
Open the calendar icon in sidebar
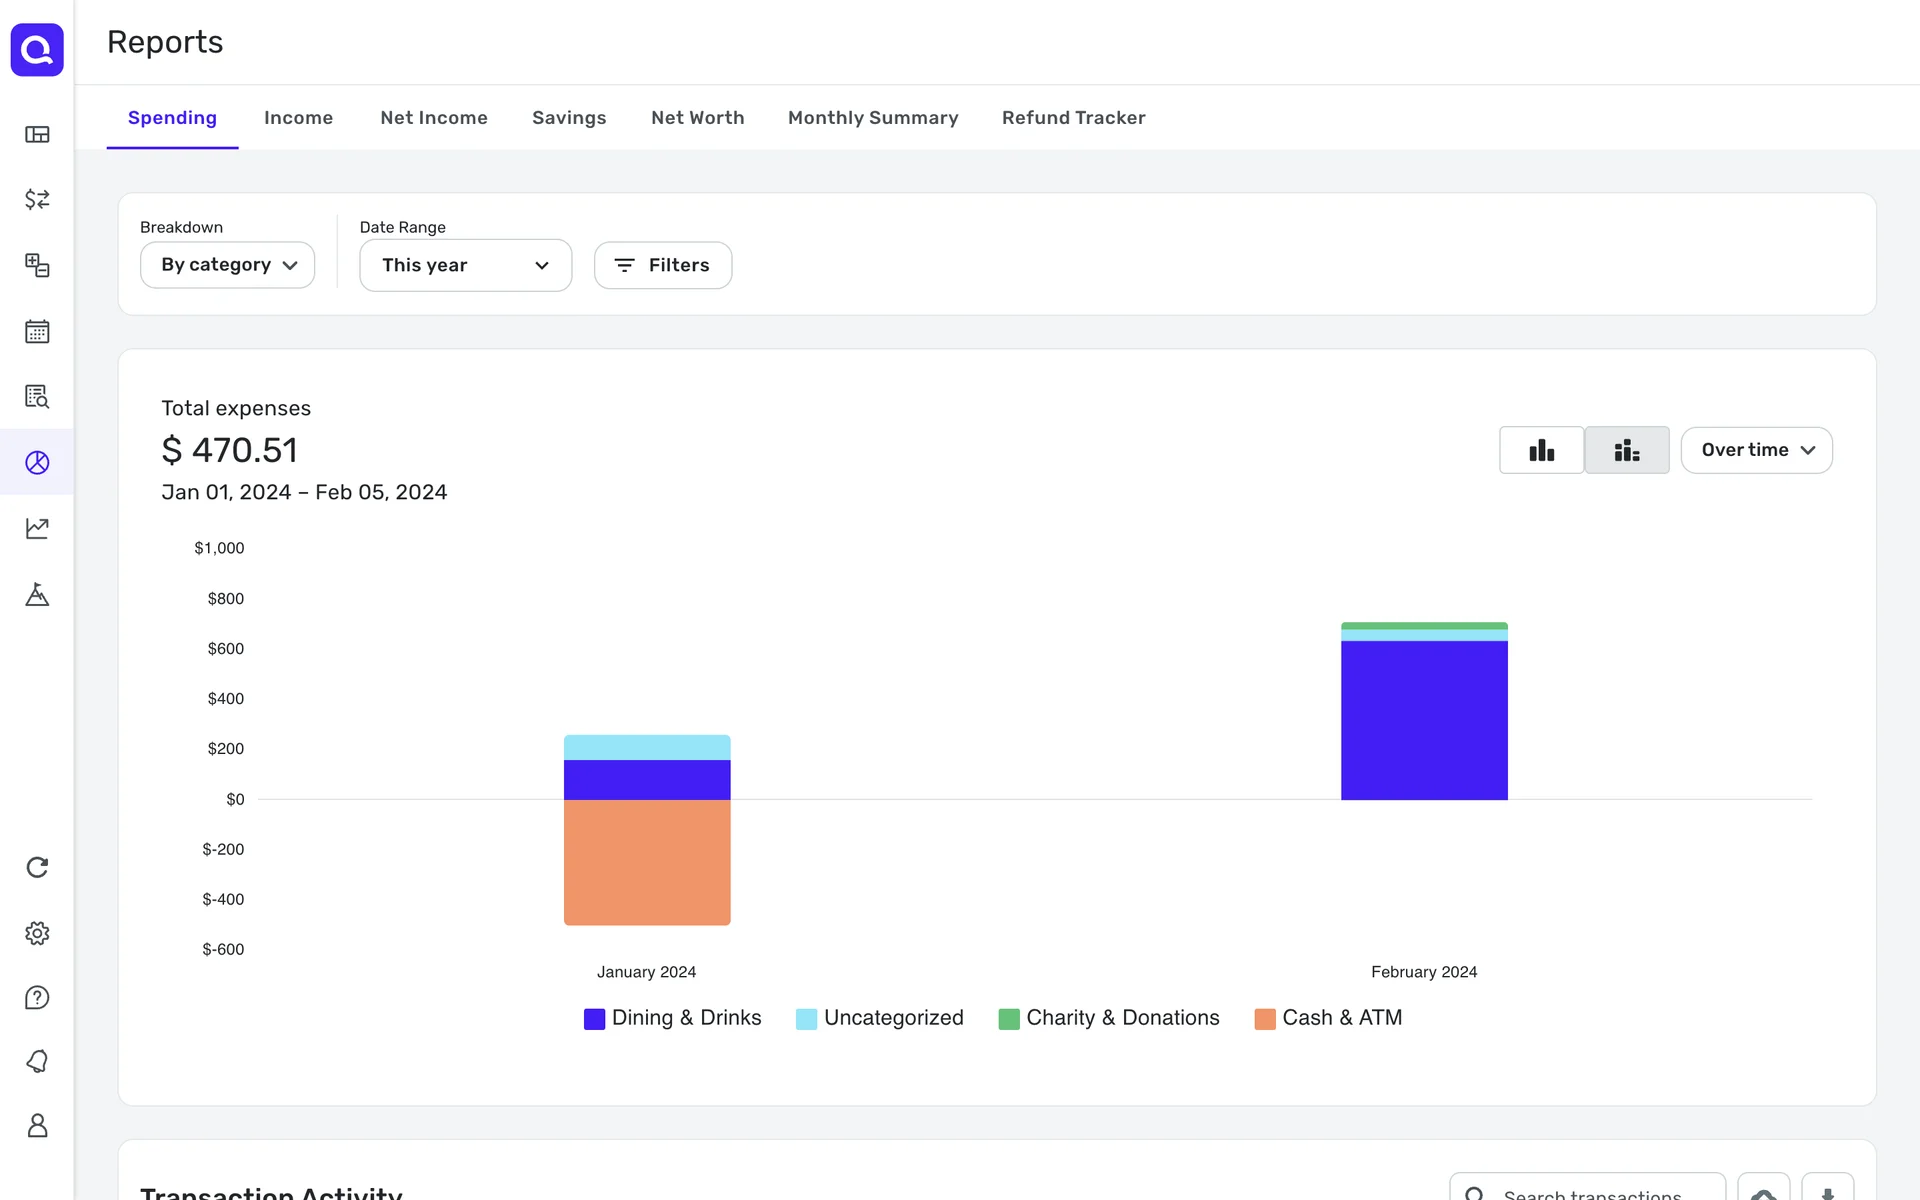[x=37, y=331]
